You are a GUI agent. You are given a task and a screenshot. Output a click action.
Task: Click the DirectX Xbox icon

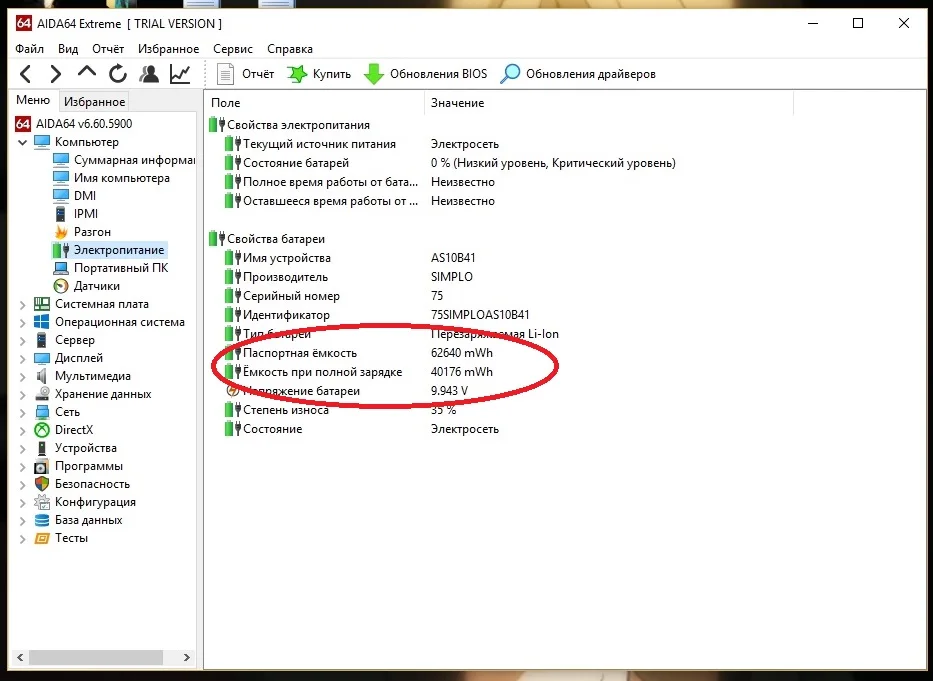(42, 430)
